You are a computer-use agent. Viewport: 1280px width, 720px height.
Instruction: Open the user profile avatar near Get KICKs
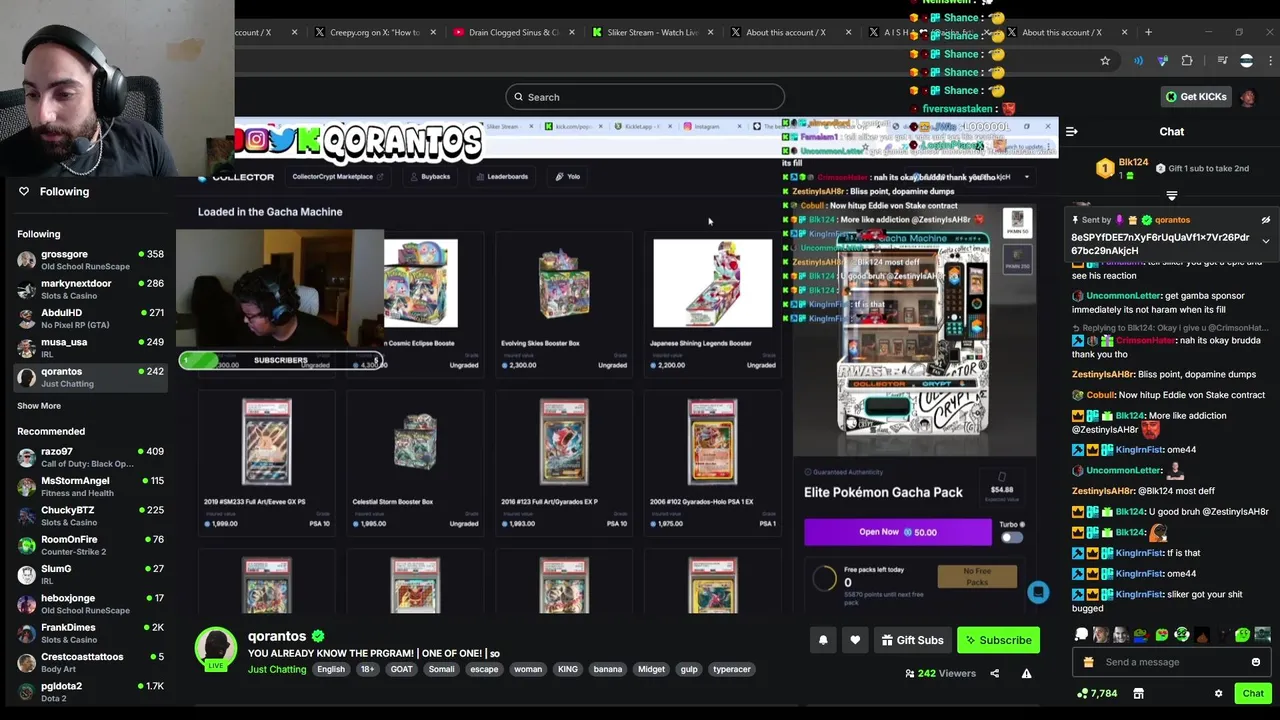[x=1247, y=97]
